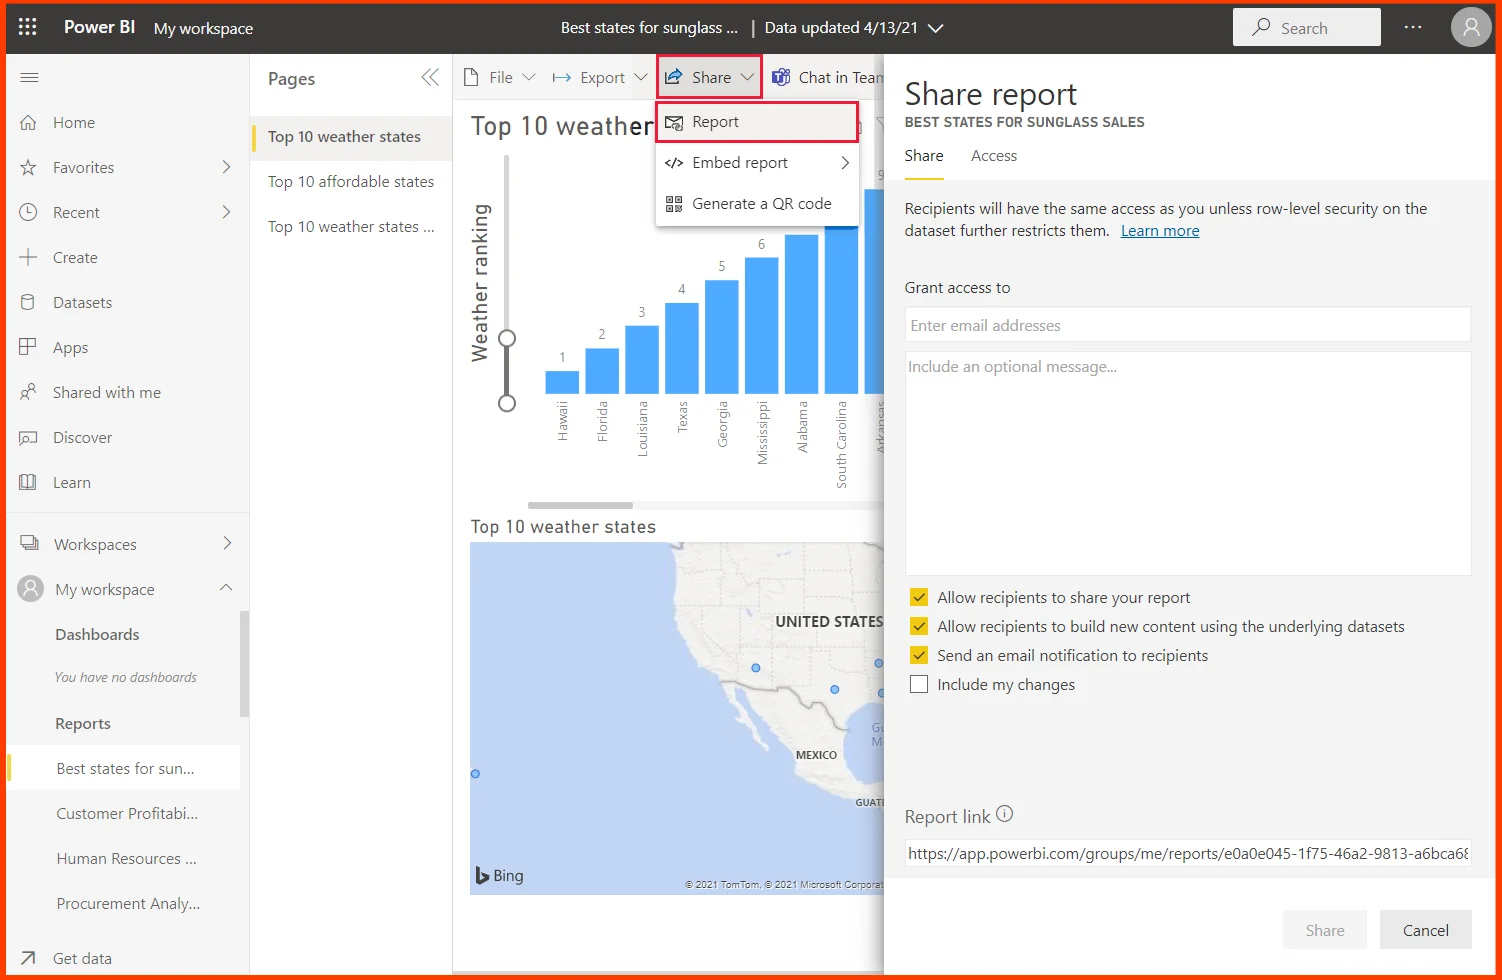Click the Create plus icon
The width and height of the screenshot is (1502, 980).
pos(29,257)
